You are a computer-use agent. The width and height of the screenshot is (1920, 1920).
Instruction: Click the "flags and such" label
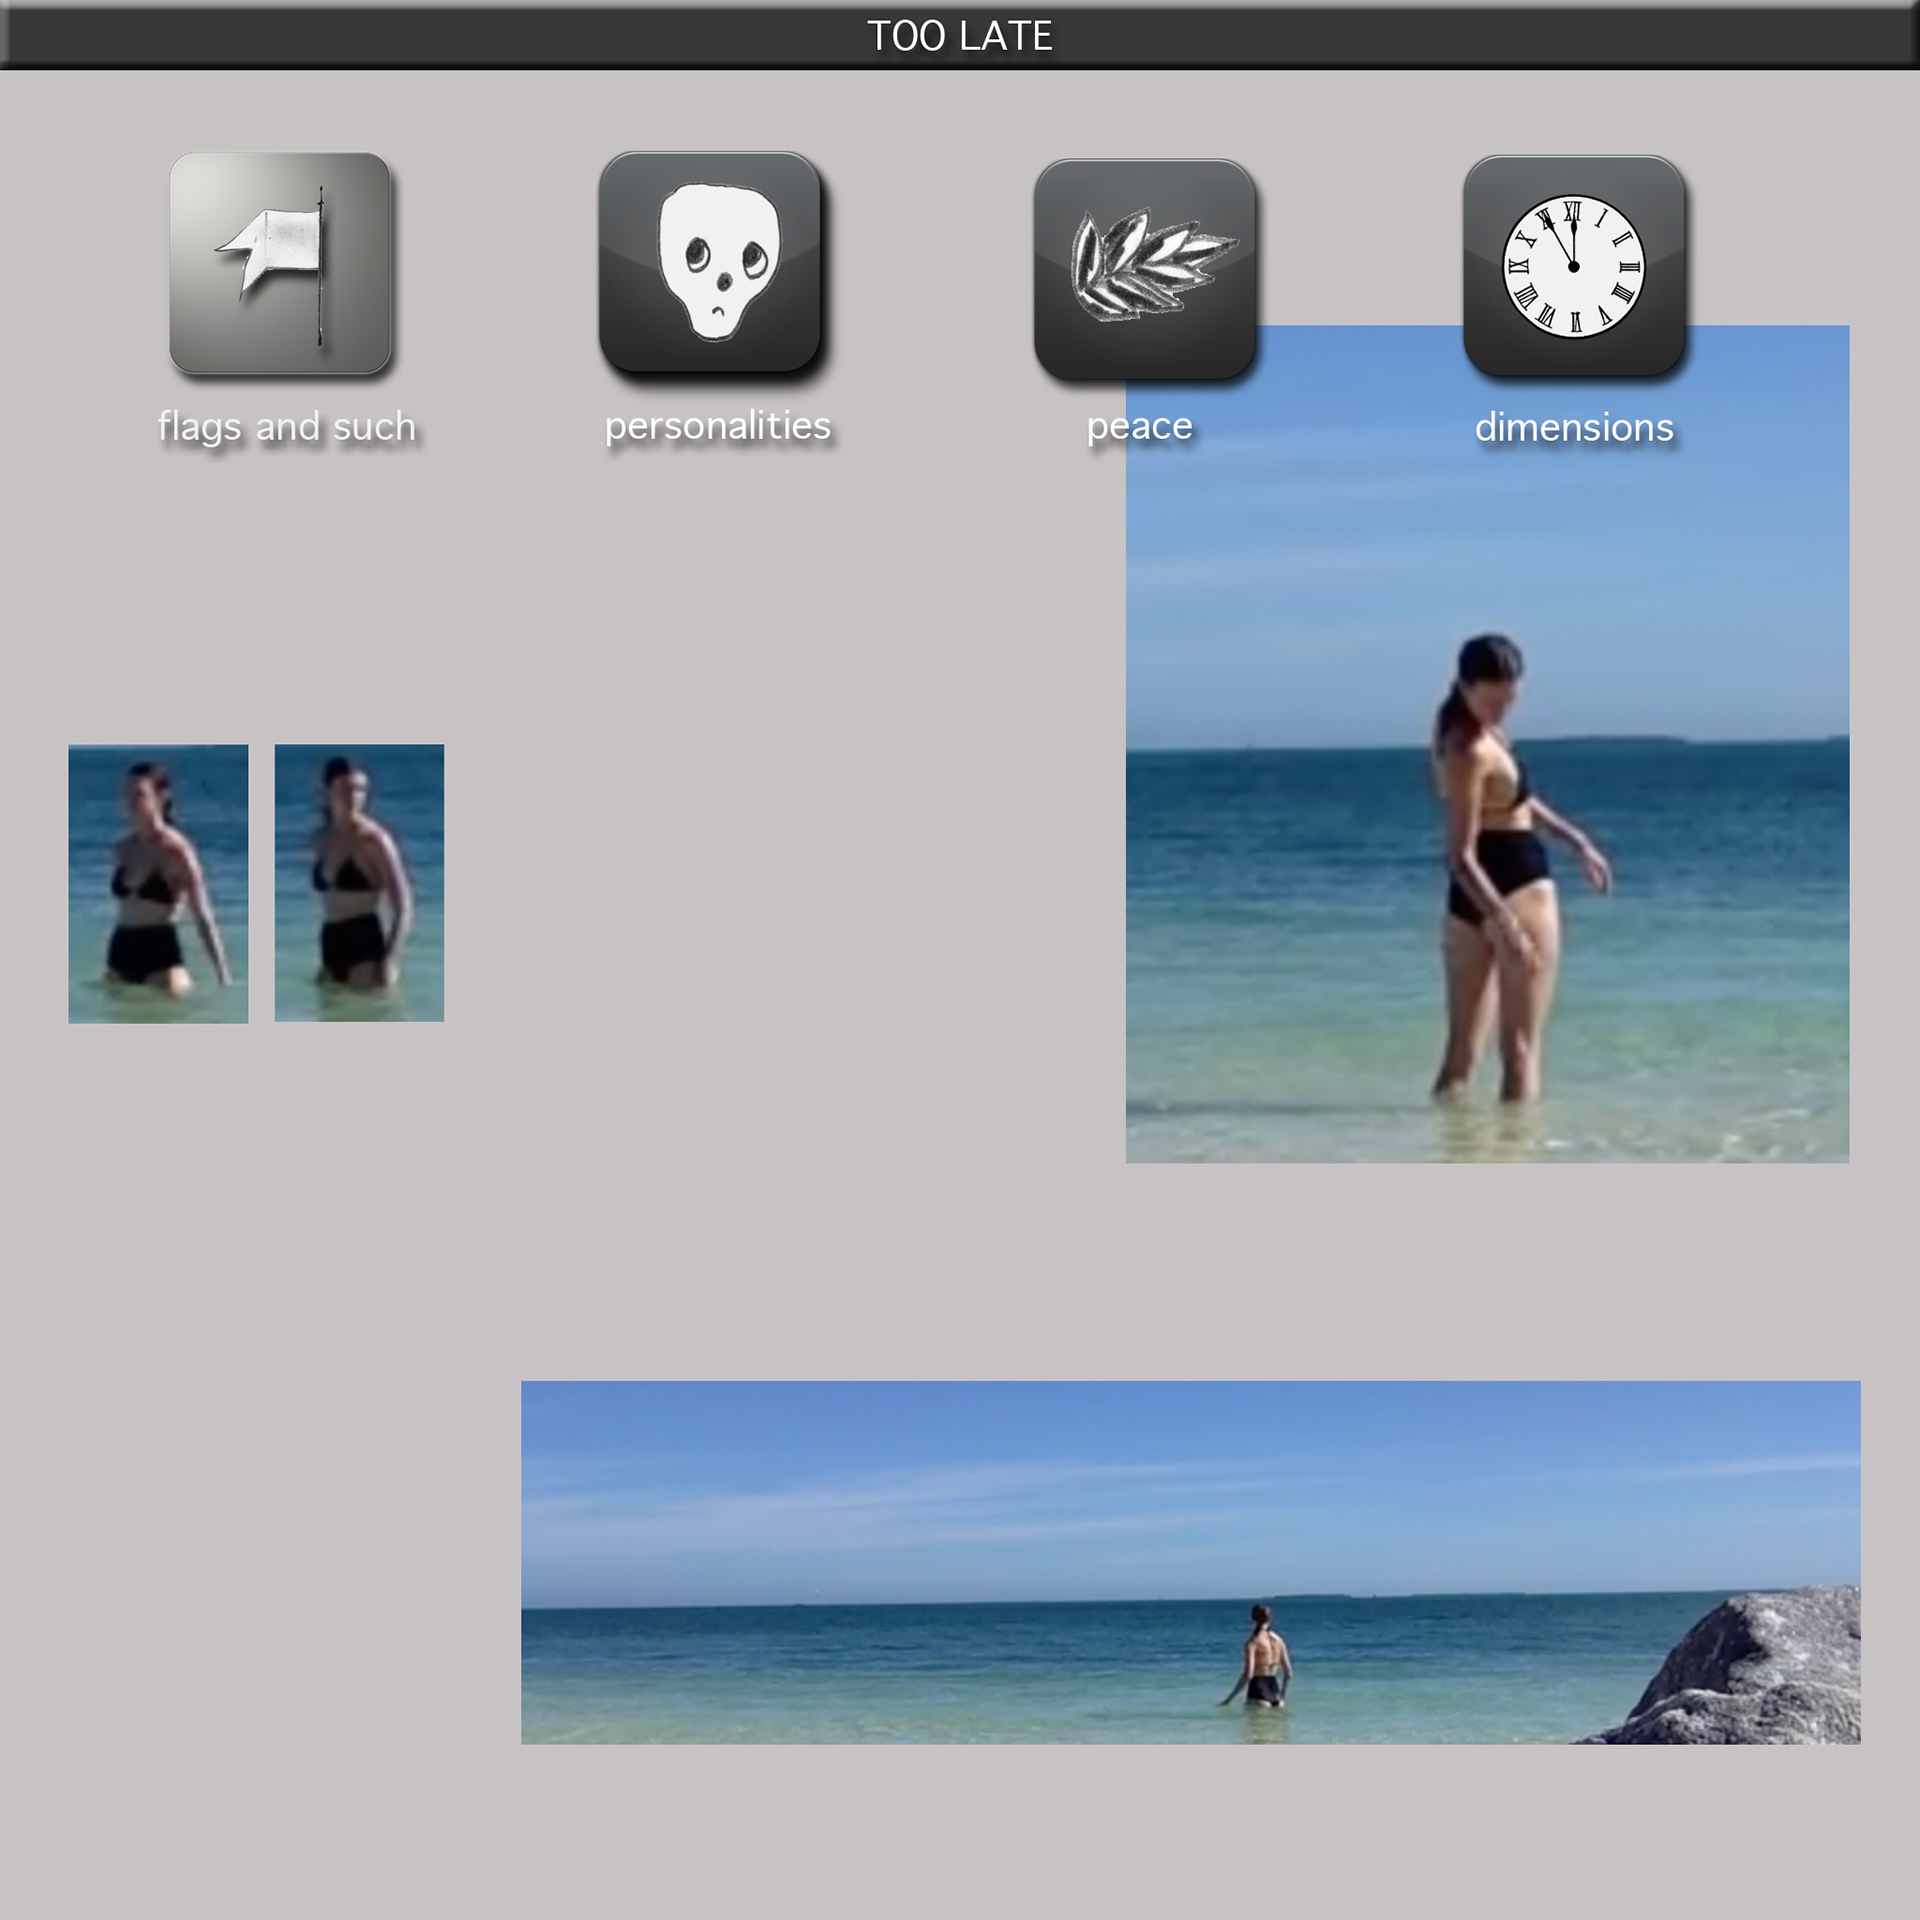coord(287,427)
